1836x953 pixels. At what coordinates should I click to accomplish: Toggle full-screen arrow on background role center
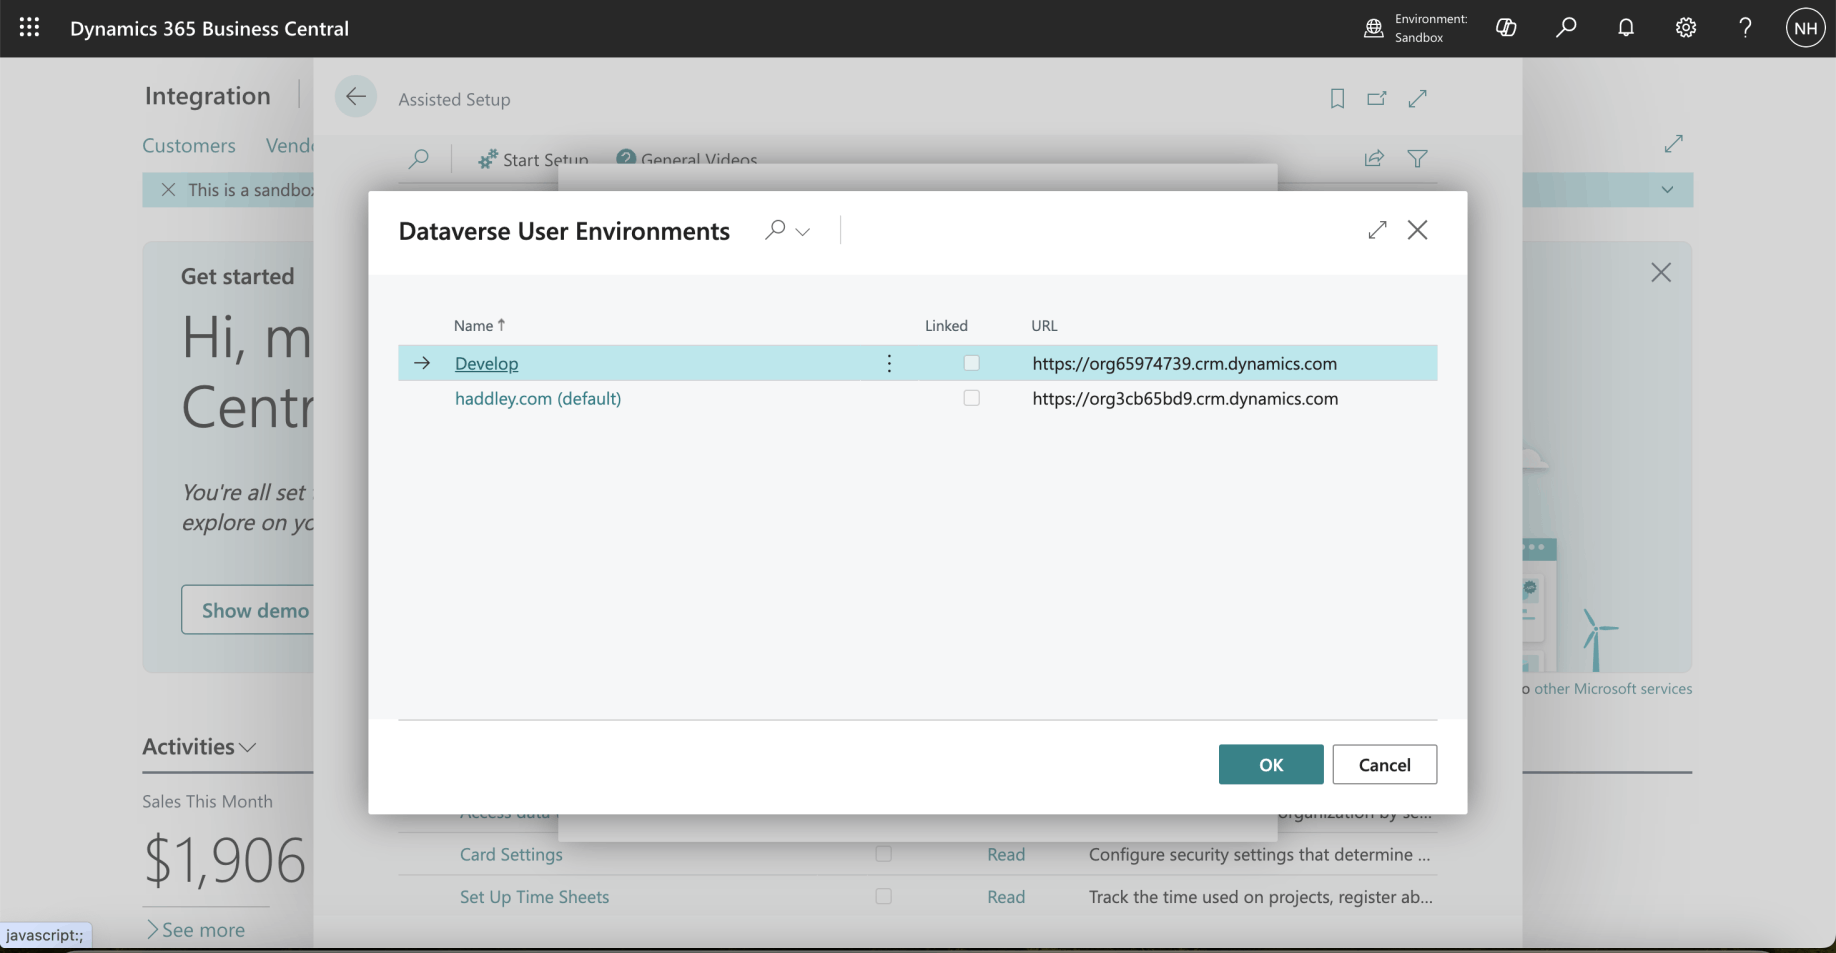(x=1673, y=144)
